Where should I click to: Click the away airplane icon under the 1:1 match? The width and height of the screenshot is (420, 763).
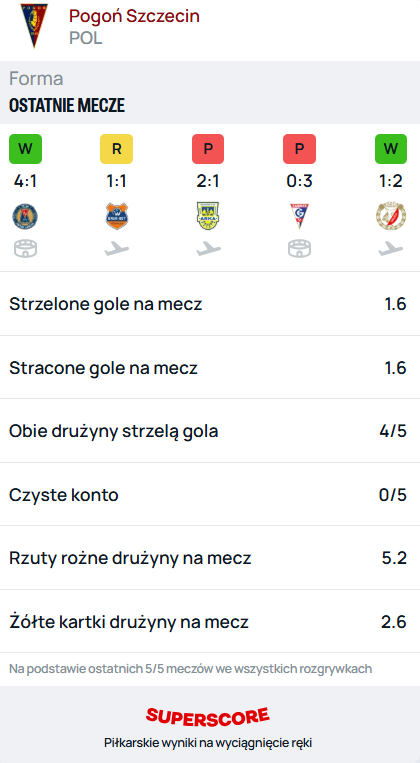116,249
